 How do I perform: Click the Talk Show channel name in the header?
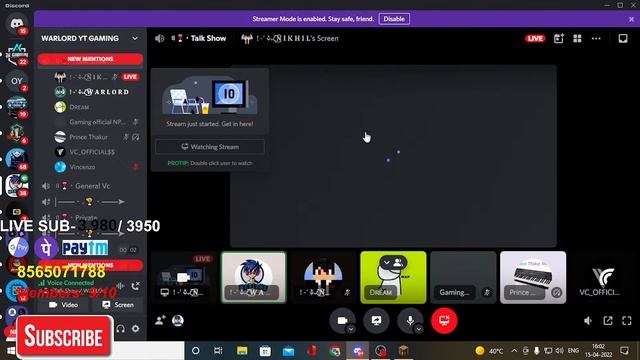[x=208, y=38]
